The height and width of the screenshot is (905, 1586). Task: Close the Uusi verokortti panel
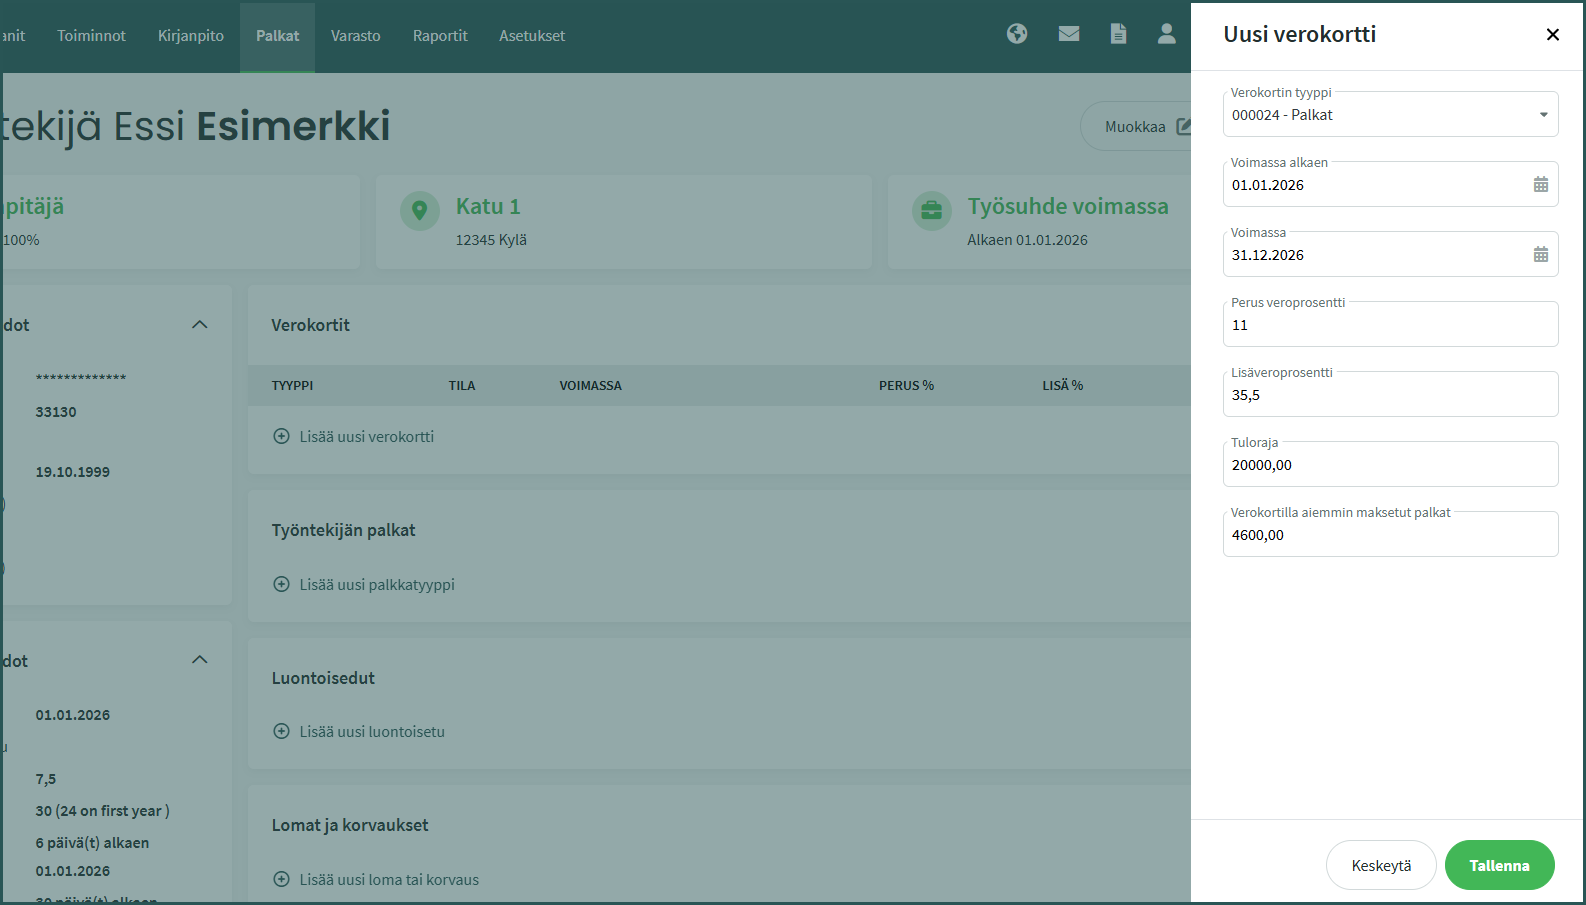click(1552, 35)
